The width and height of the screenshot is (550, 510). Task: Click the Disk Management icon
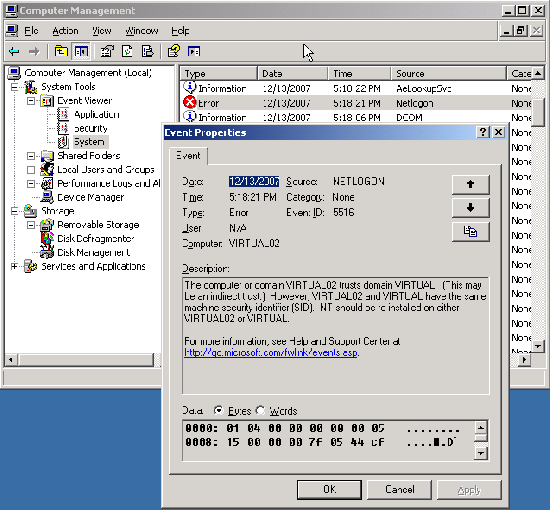point(47,252)
